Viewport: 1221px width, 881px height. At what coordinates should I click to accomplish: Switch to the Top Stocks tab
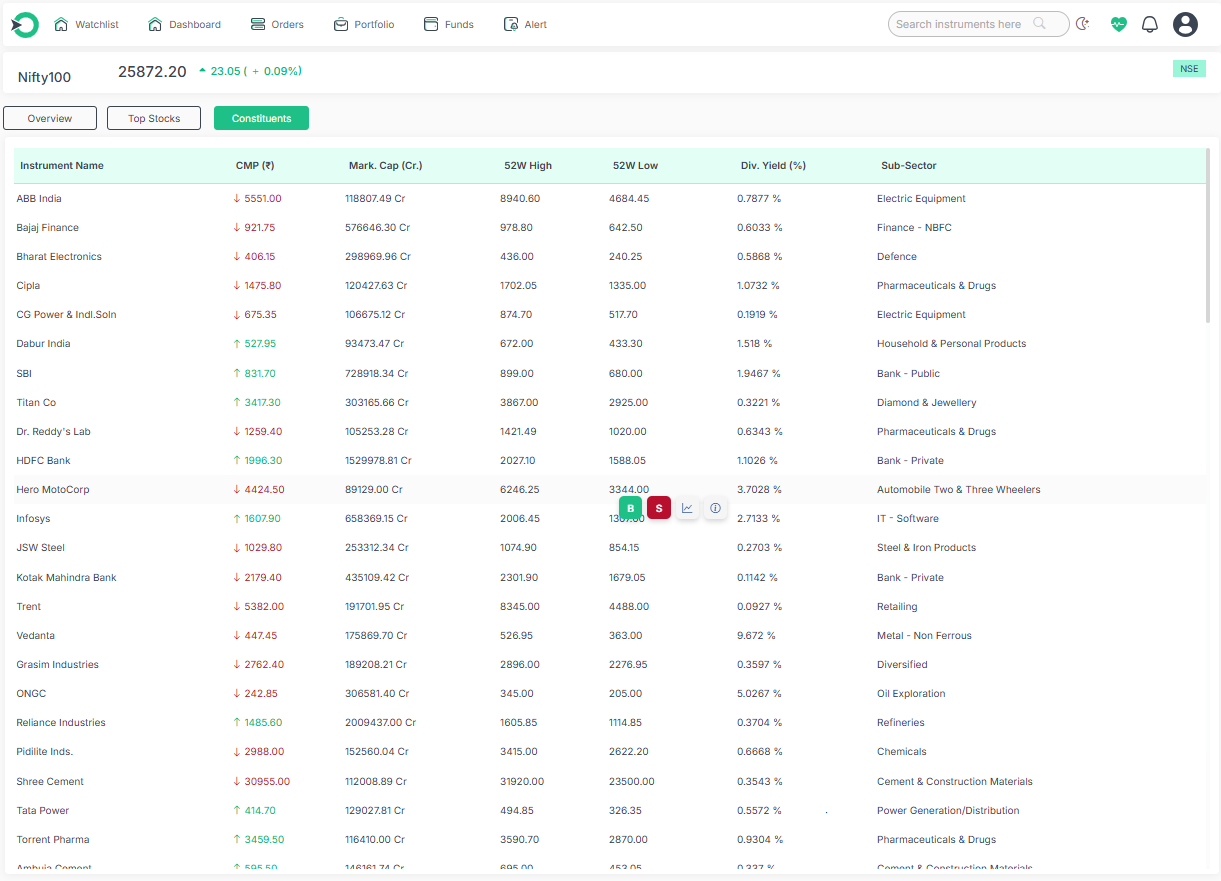click(x=154, y=118)
